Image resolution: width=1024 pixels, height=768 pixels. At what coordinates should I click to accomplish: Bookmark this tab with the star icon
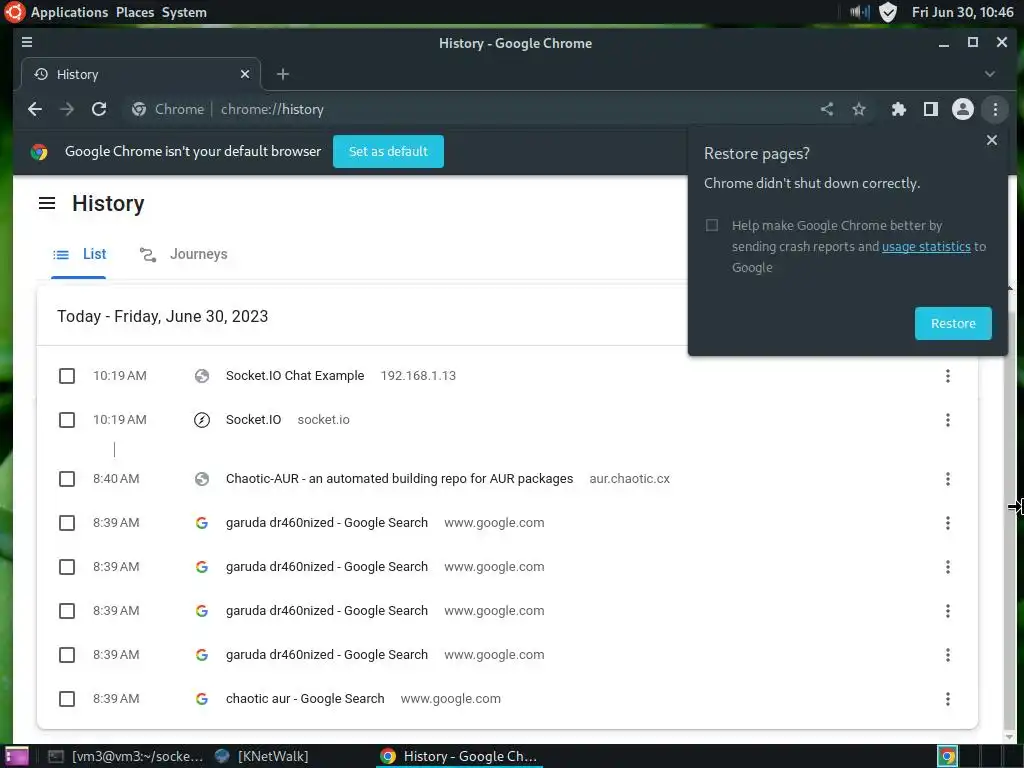click(859, 109)
